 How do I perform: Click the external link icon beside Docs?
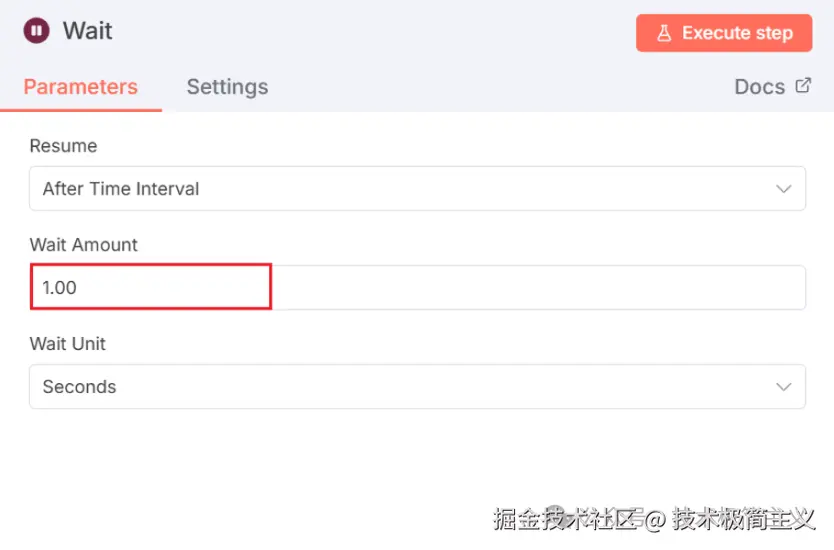[x=803, y=86]
